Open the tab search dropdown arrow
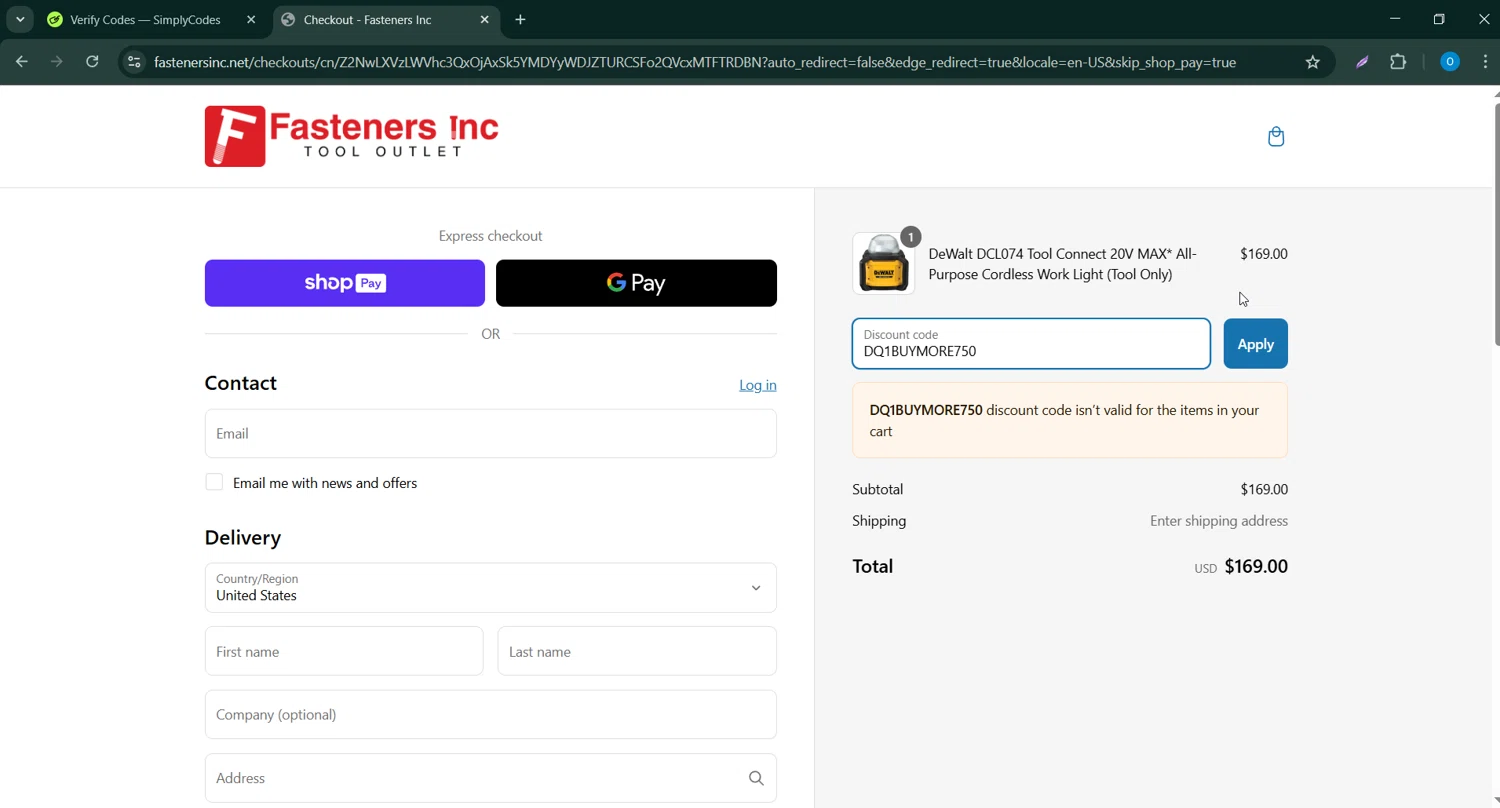This screenshot has width=1500, height=808. [x=20, y=19]
